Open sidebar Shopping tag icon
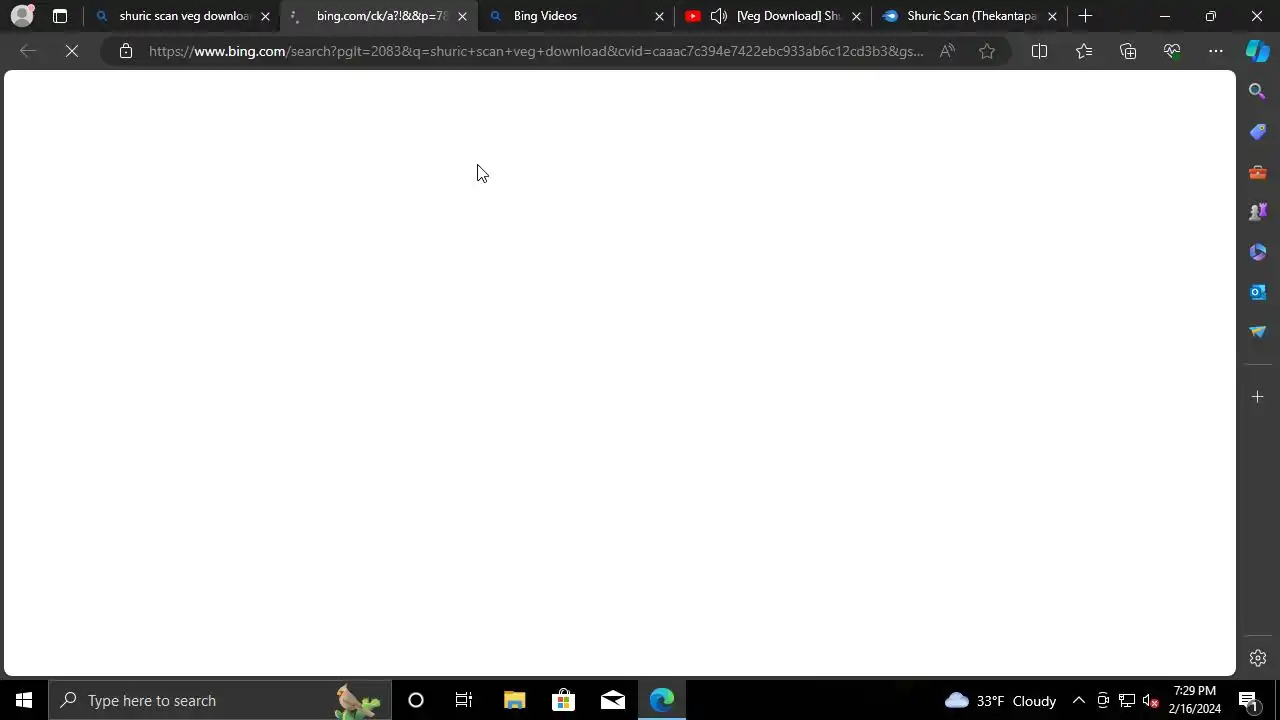Image resolution: width=1280 pixels, height=720 pixels. coord(1258,131)
